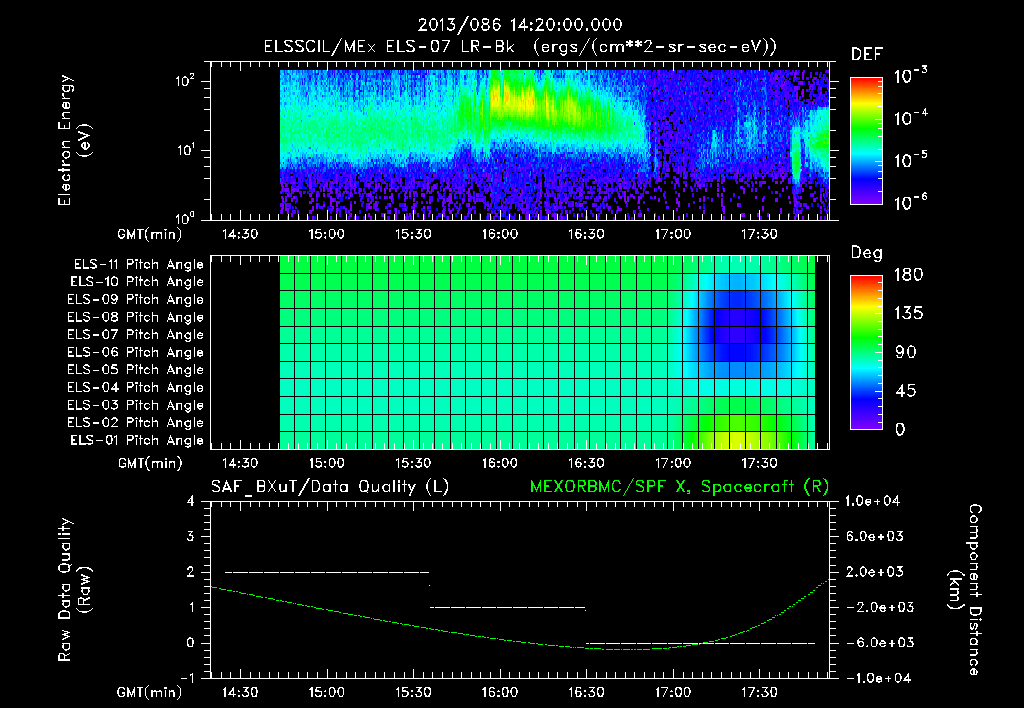Select the ELS-08 Pitch Angle row label

point(135,317)
